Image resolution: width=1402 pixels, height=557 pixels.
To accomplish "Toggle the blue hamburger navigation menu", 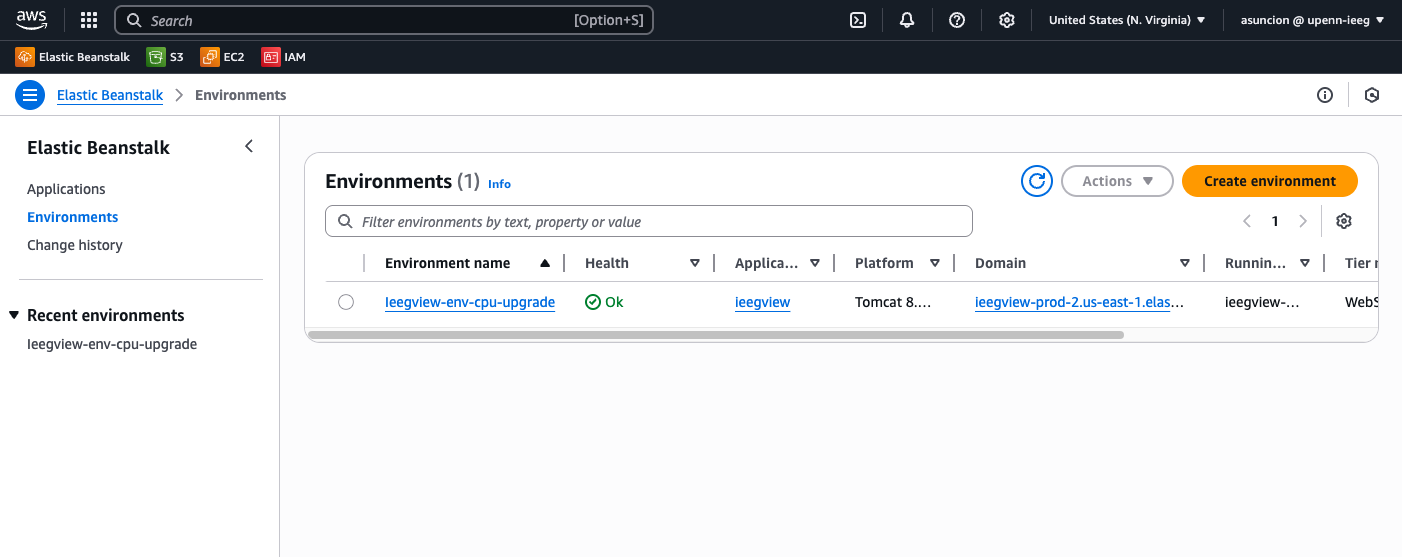I will click(x=30, y=95).
